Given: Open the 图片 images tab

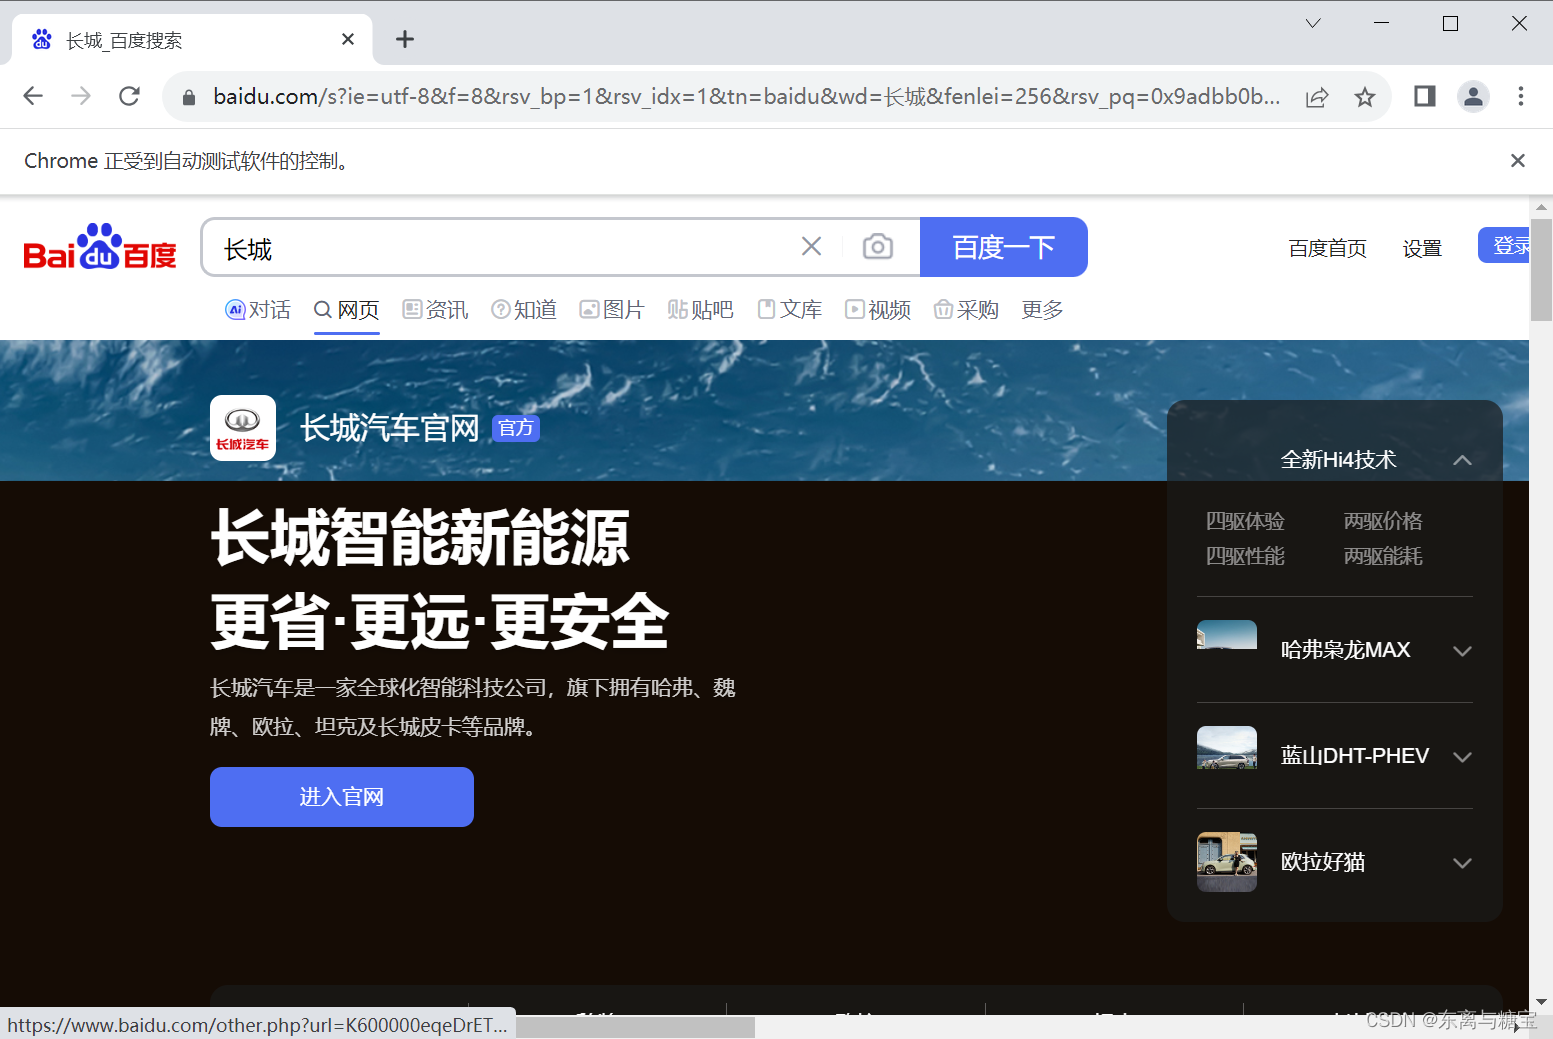Looking at the screenshot, I should point(612,310).
